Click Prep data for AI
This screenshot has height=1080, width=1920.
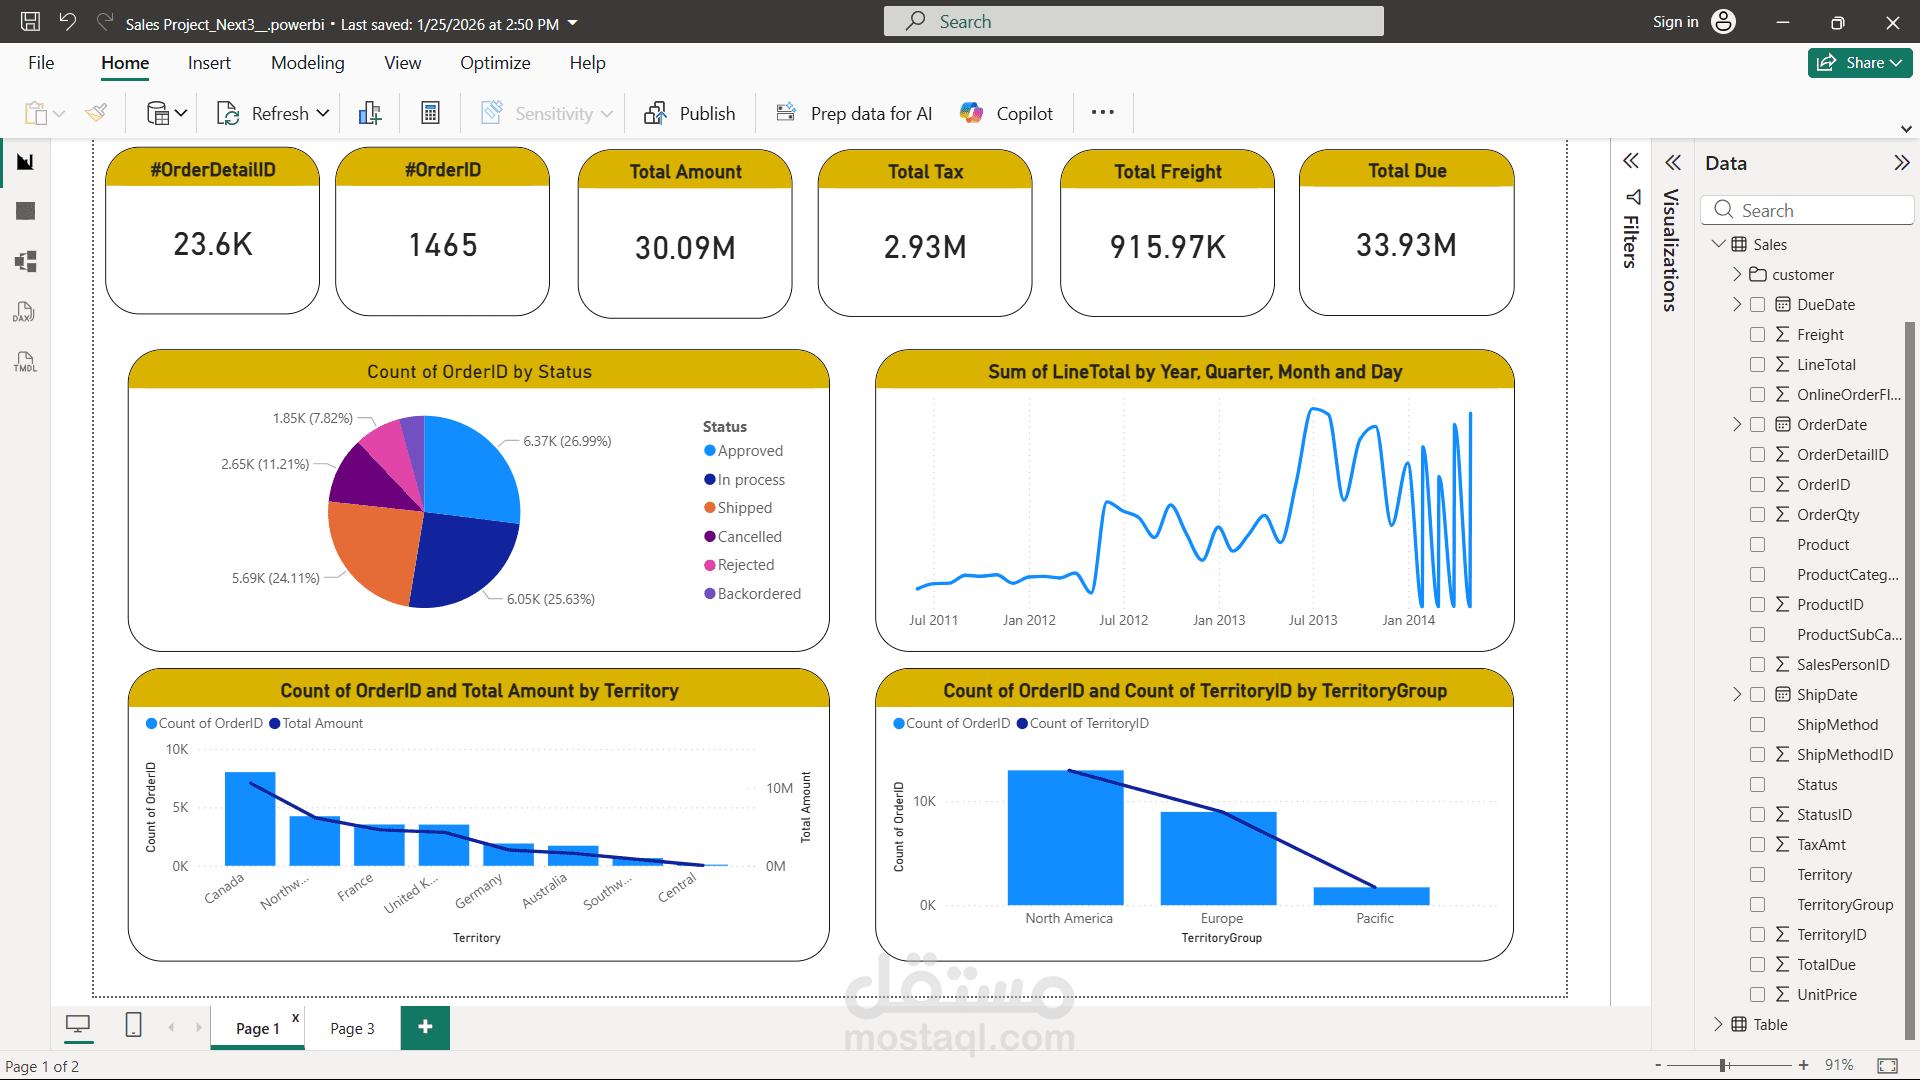852,113
